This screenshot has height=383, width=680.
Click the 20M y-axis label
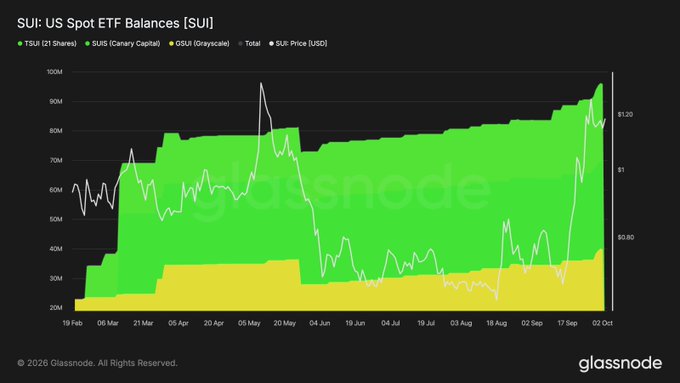56,308
